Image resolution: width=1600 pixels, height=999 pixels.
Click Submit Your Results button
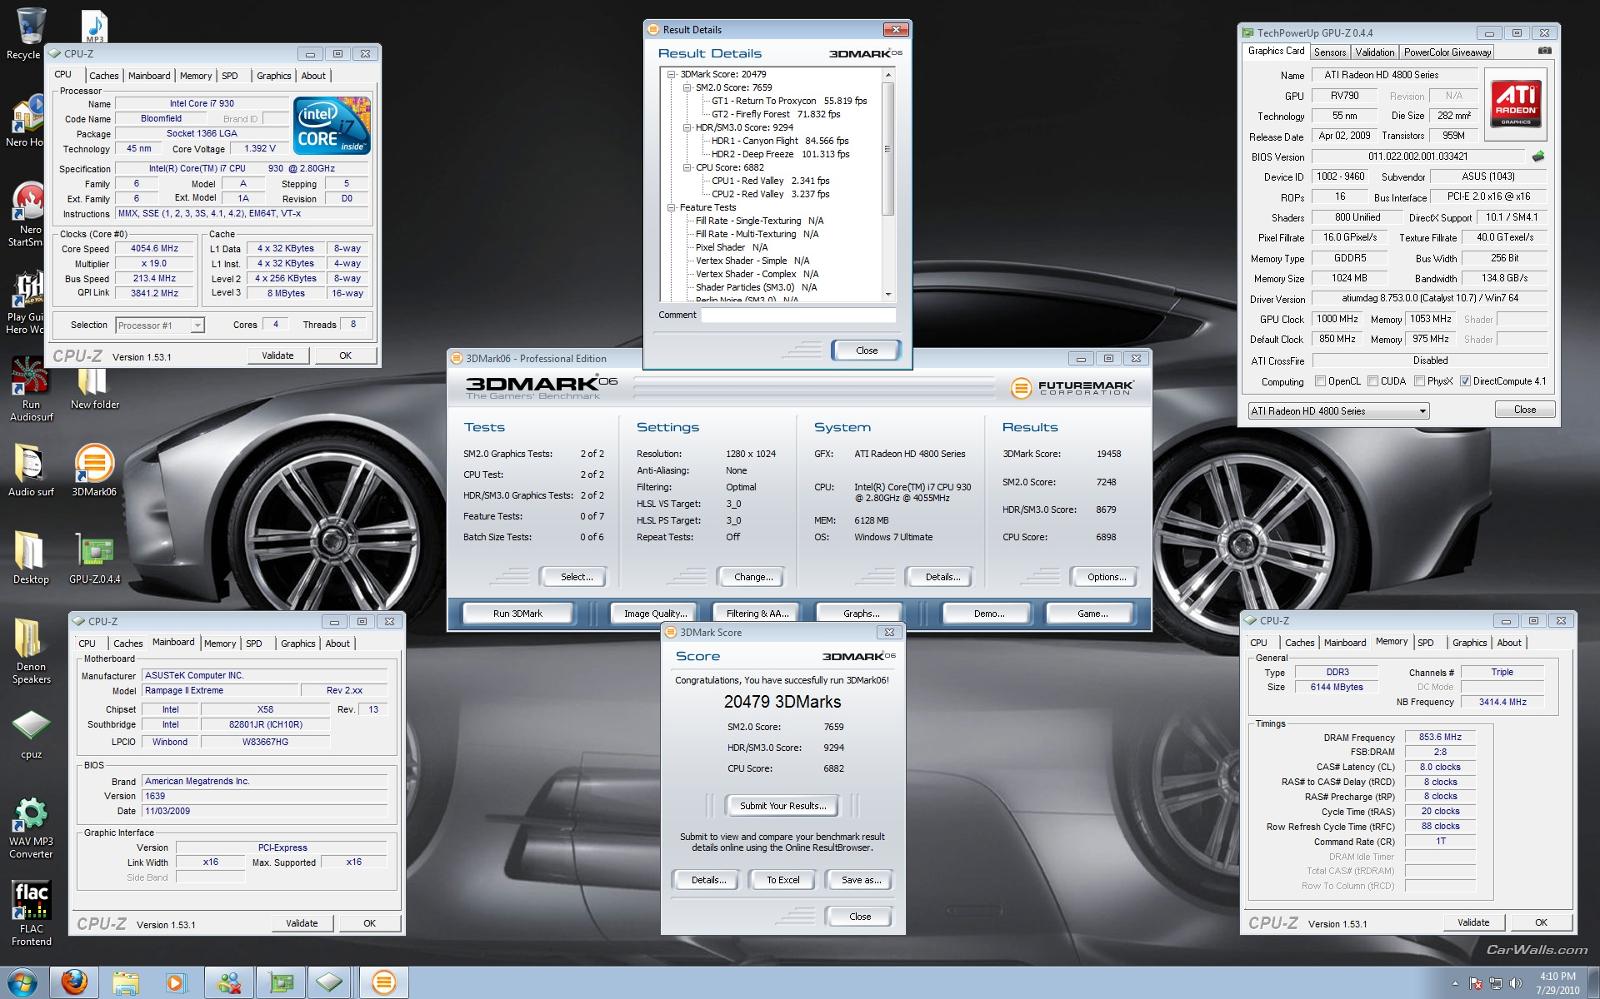[783, 806]
